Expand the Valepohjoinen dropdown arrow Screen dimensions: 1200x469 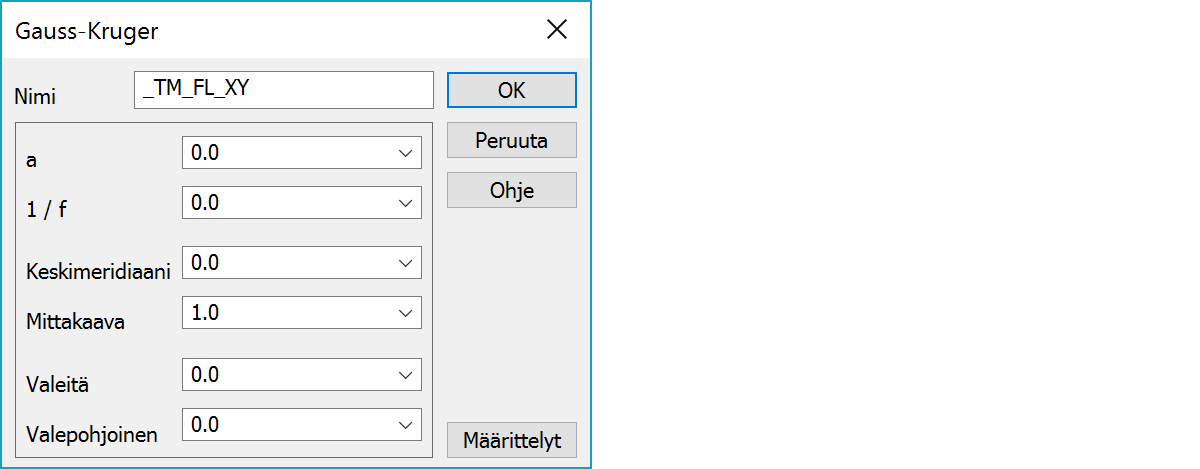click(406, 425)
